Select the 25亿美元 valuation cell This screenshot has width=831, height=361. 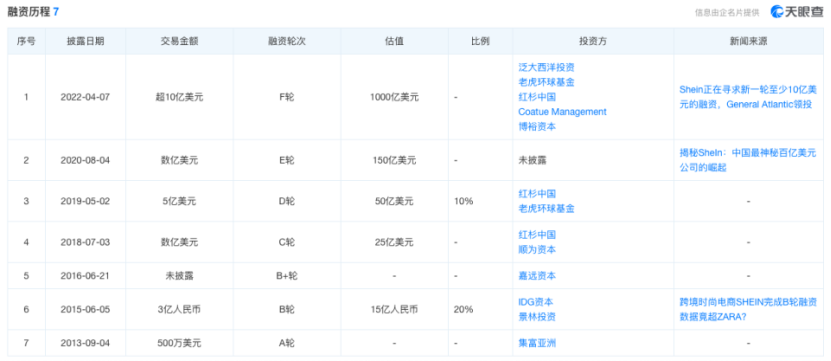pos(394,242)
